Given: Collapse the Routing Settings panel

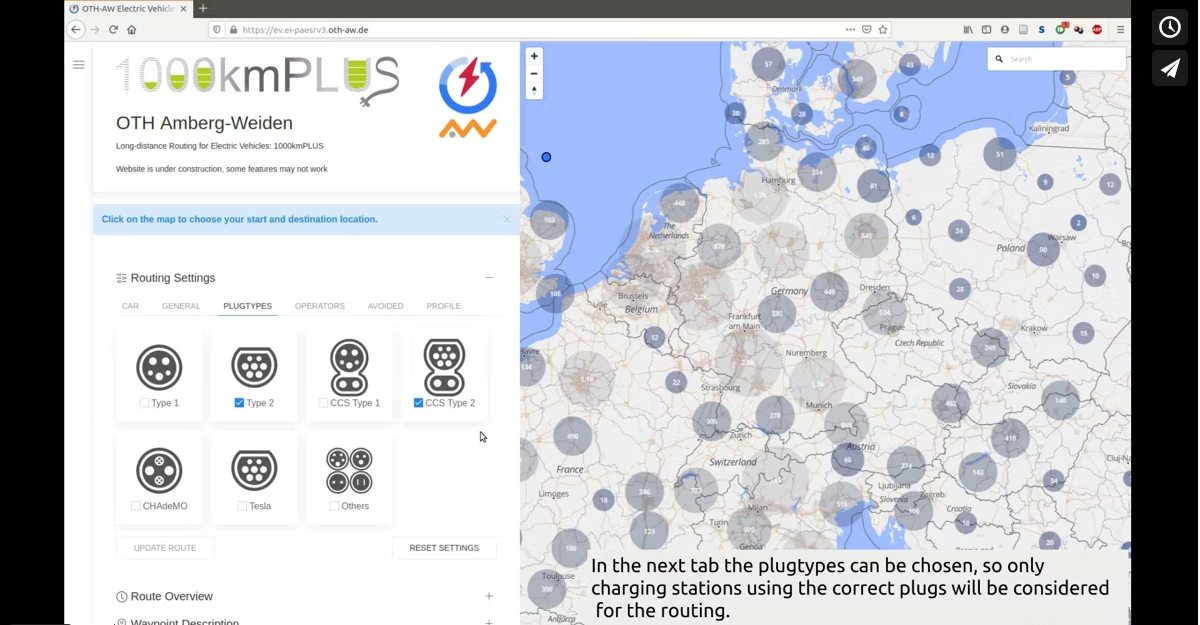Looking at the screenshot, I should tap(489, 277).
